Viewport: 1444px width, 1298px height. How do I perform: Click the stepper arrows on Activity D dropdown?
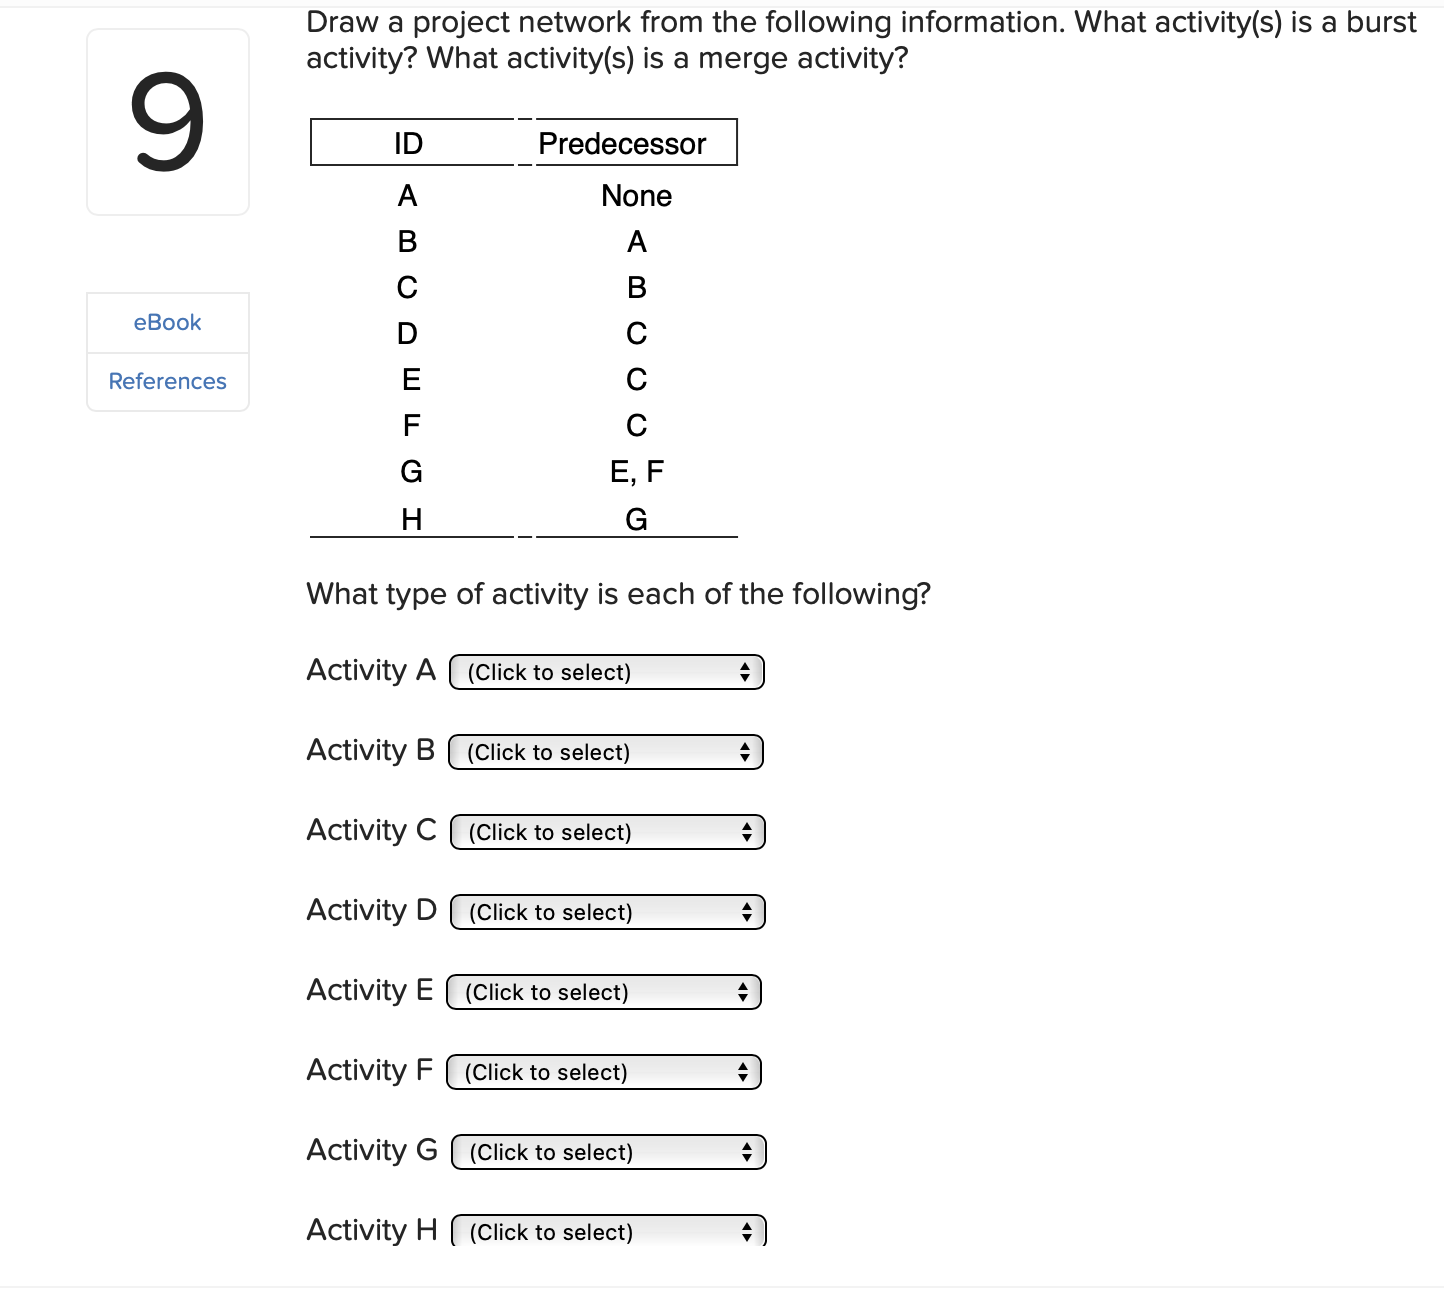click(x=747, y=911)
